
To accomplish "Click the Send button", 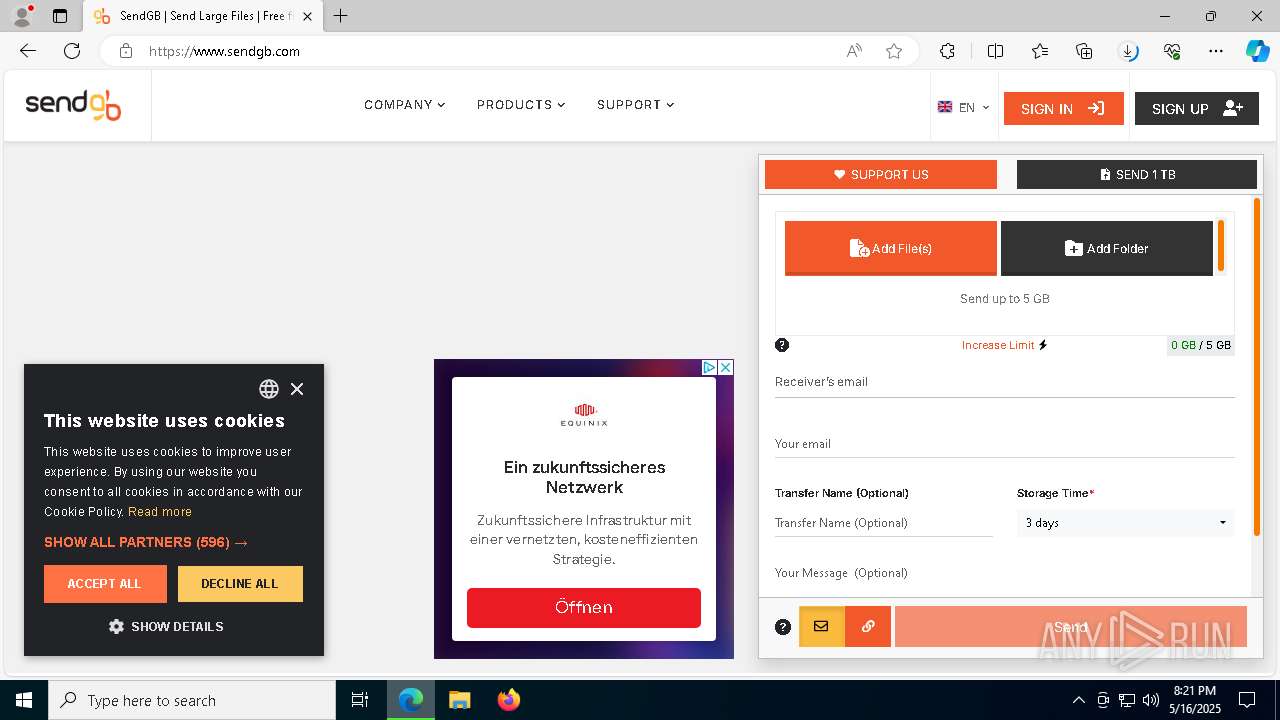I will [1071, 627].
